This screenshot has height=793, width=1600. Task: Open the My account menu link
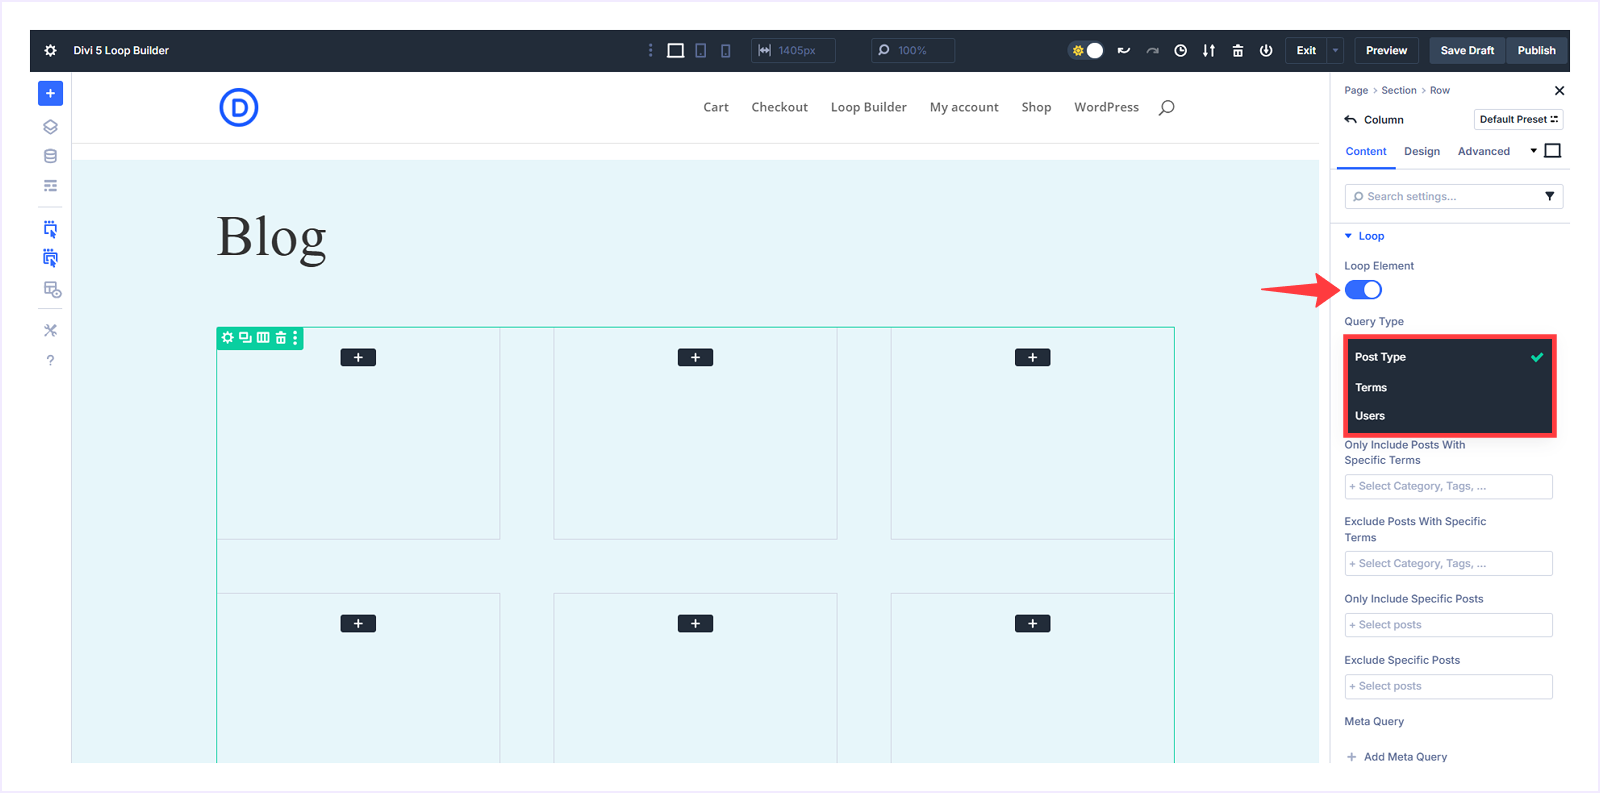(964, 107)
